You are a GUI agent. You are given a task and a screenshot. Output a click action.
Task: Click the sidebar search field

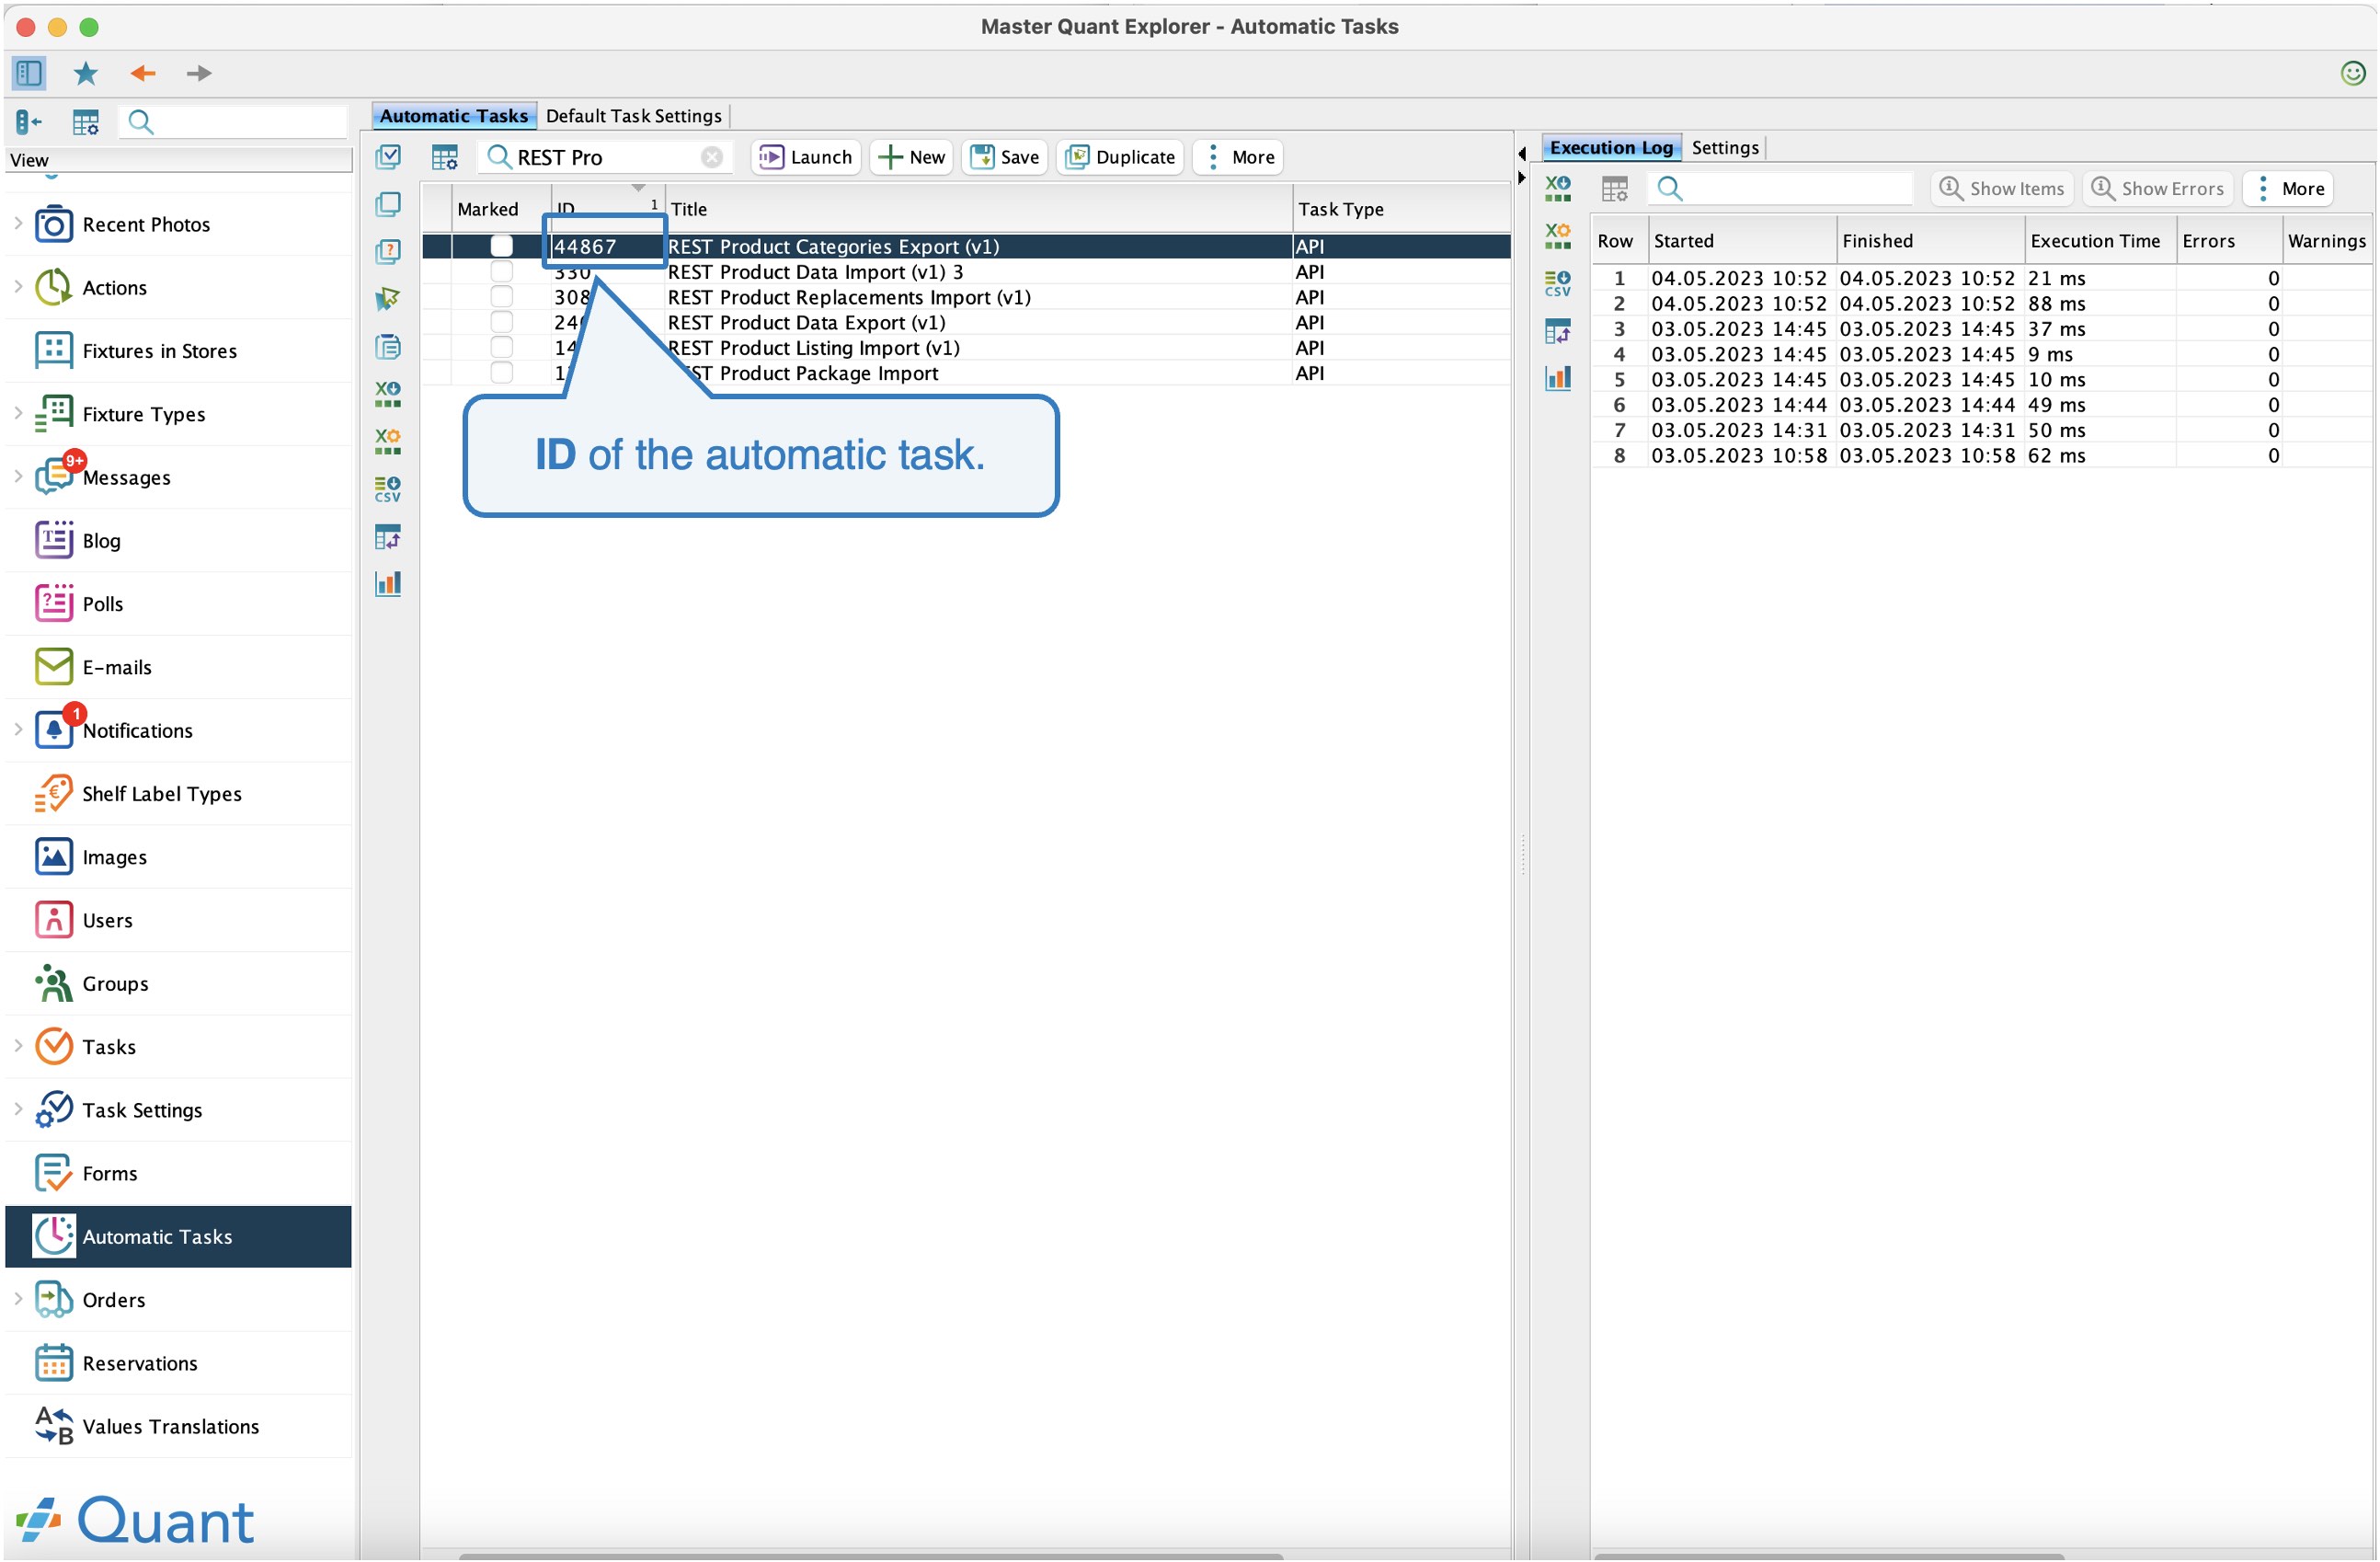[233, 122]
